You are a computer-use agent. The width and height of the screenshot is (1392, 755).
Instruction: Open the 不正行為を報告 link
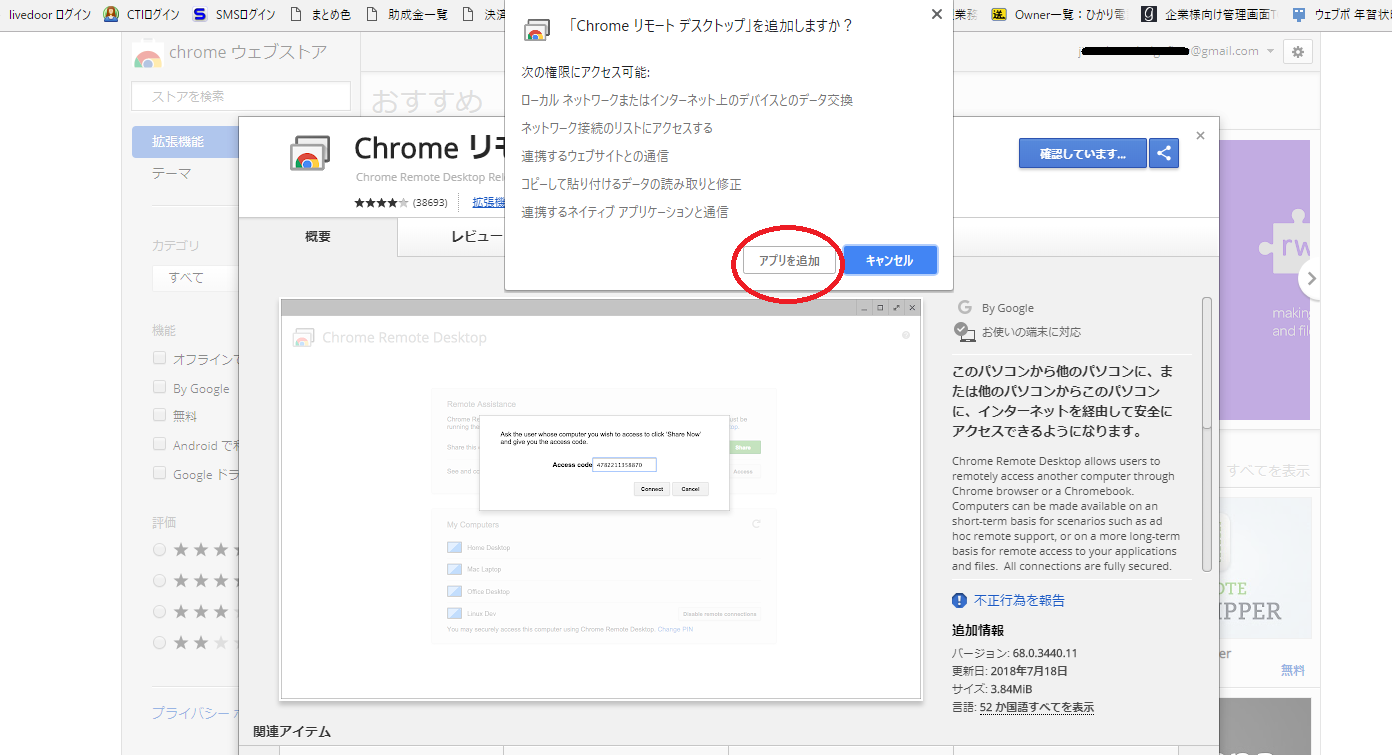pyautogui.click(x=1019, y=600)
